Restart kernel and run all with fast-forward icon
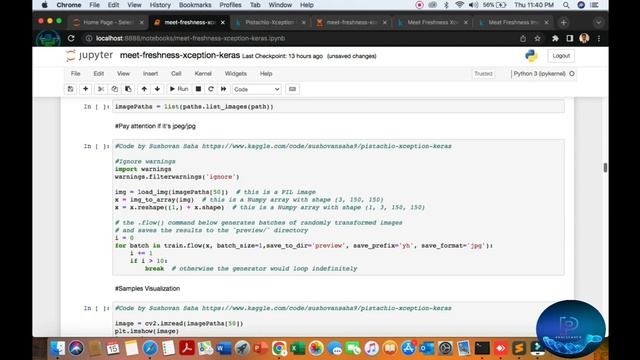 (x=223, y=89)
